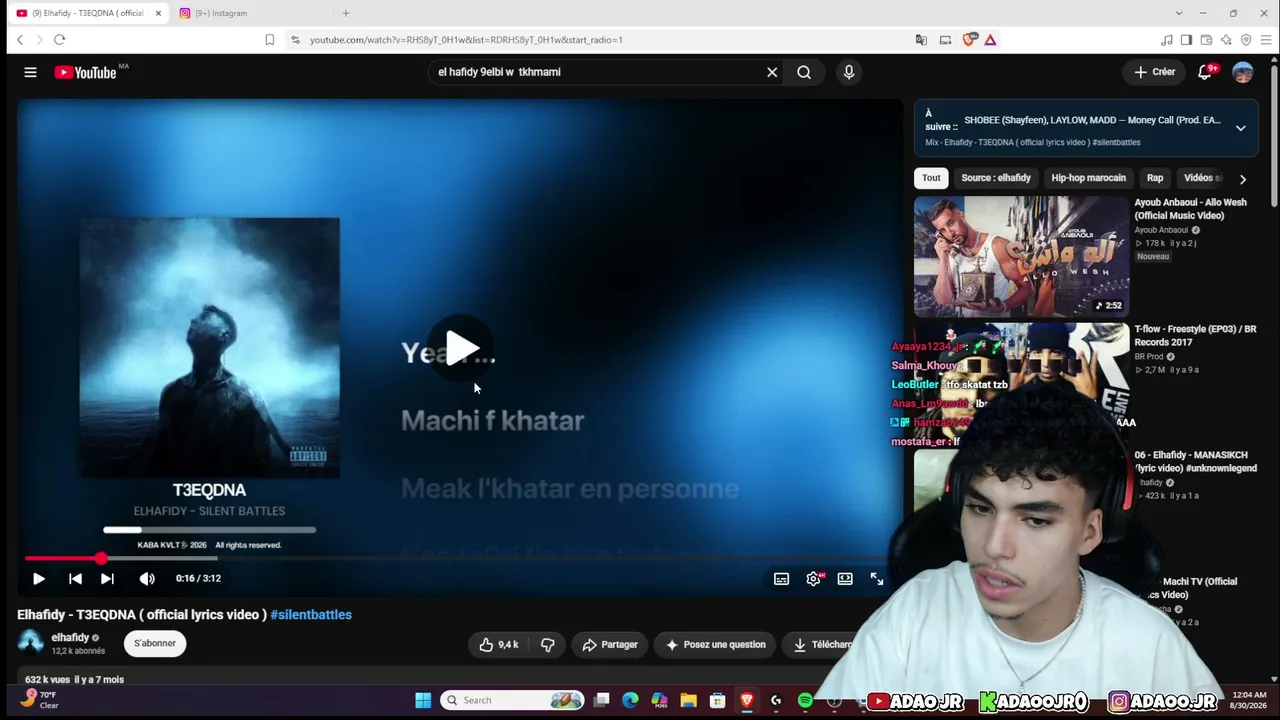
Task: Open the Brave Wallet icon
Action: pos(1206,40)
